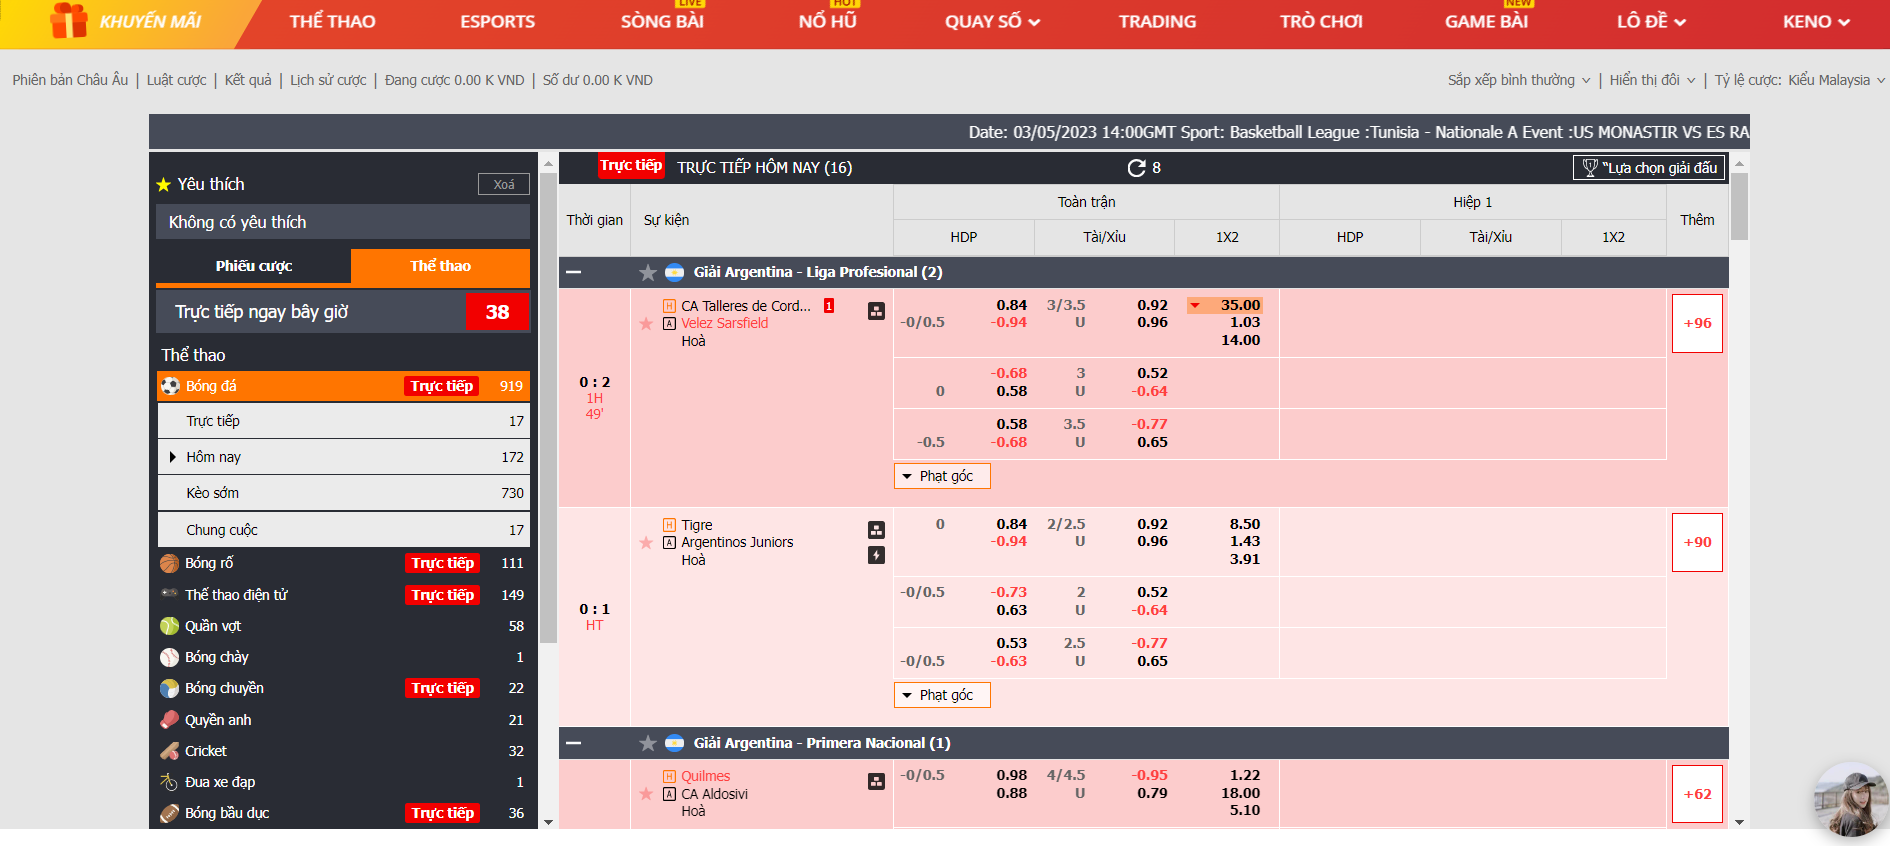Image resolution: width=1890 pixels, height=846 pixels.
Task: Click the match list scroll down arrow
Action: (1740, 822)
